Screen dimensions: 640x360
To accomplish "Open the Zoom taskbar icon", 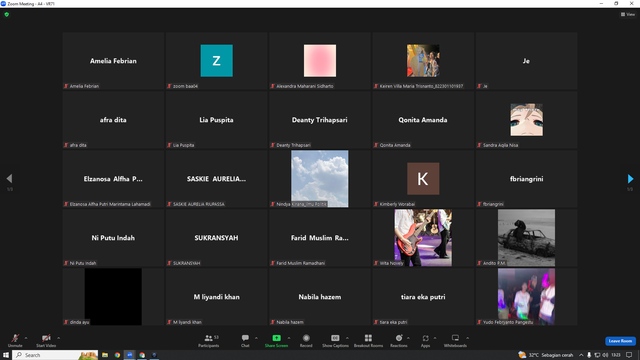I will coord(130,355).
